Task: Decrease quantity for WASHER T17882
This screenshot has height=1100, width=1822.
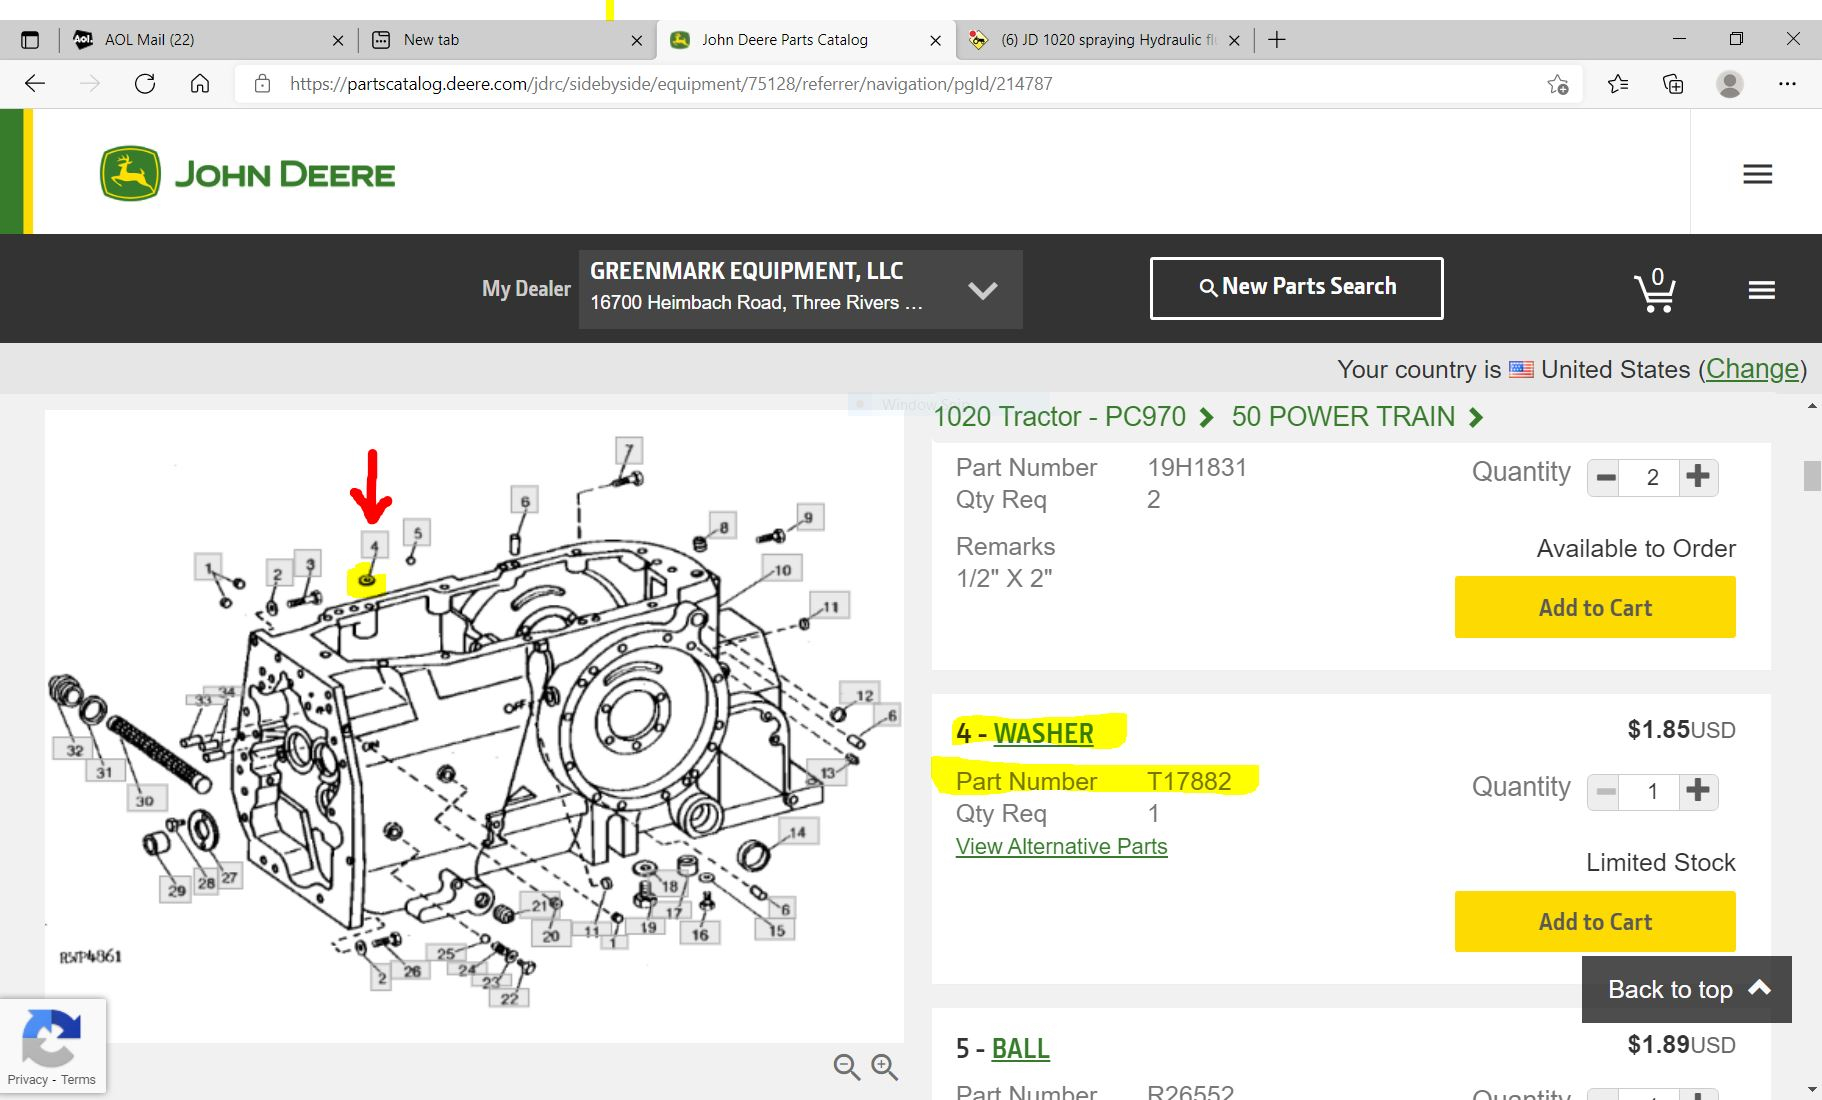Action: pos(1606,792)
